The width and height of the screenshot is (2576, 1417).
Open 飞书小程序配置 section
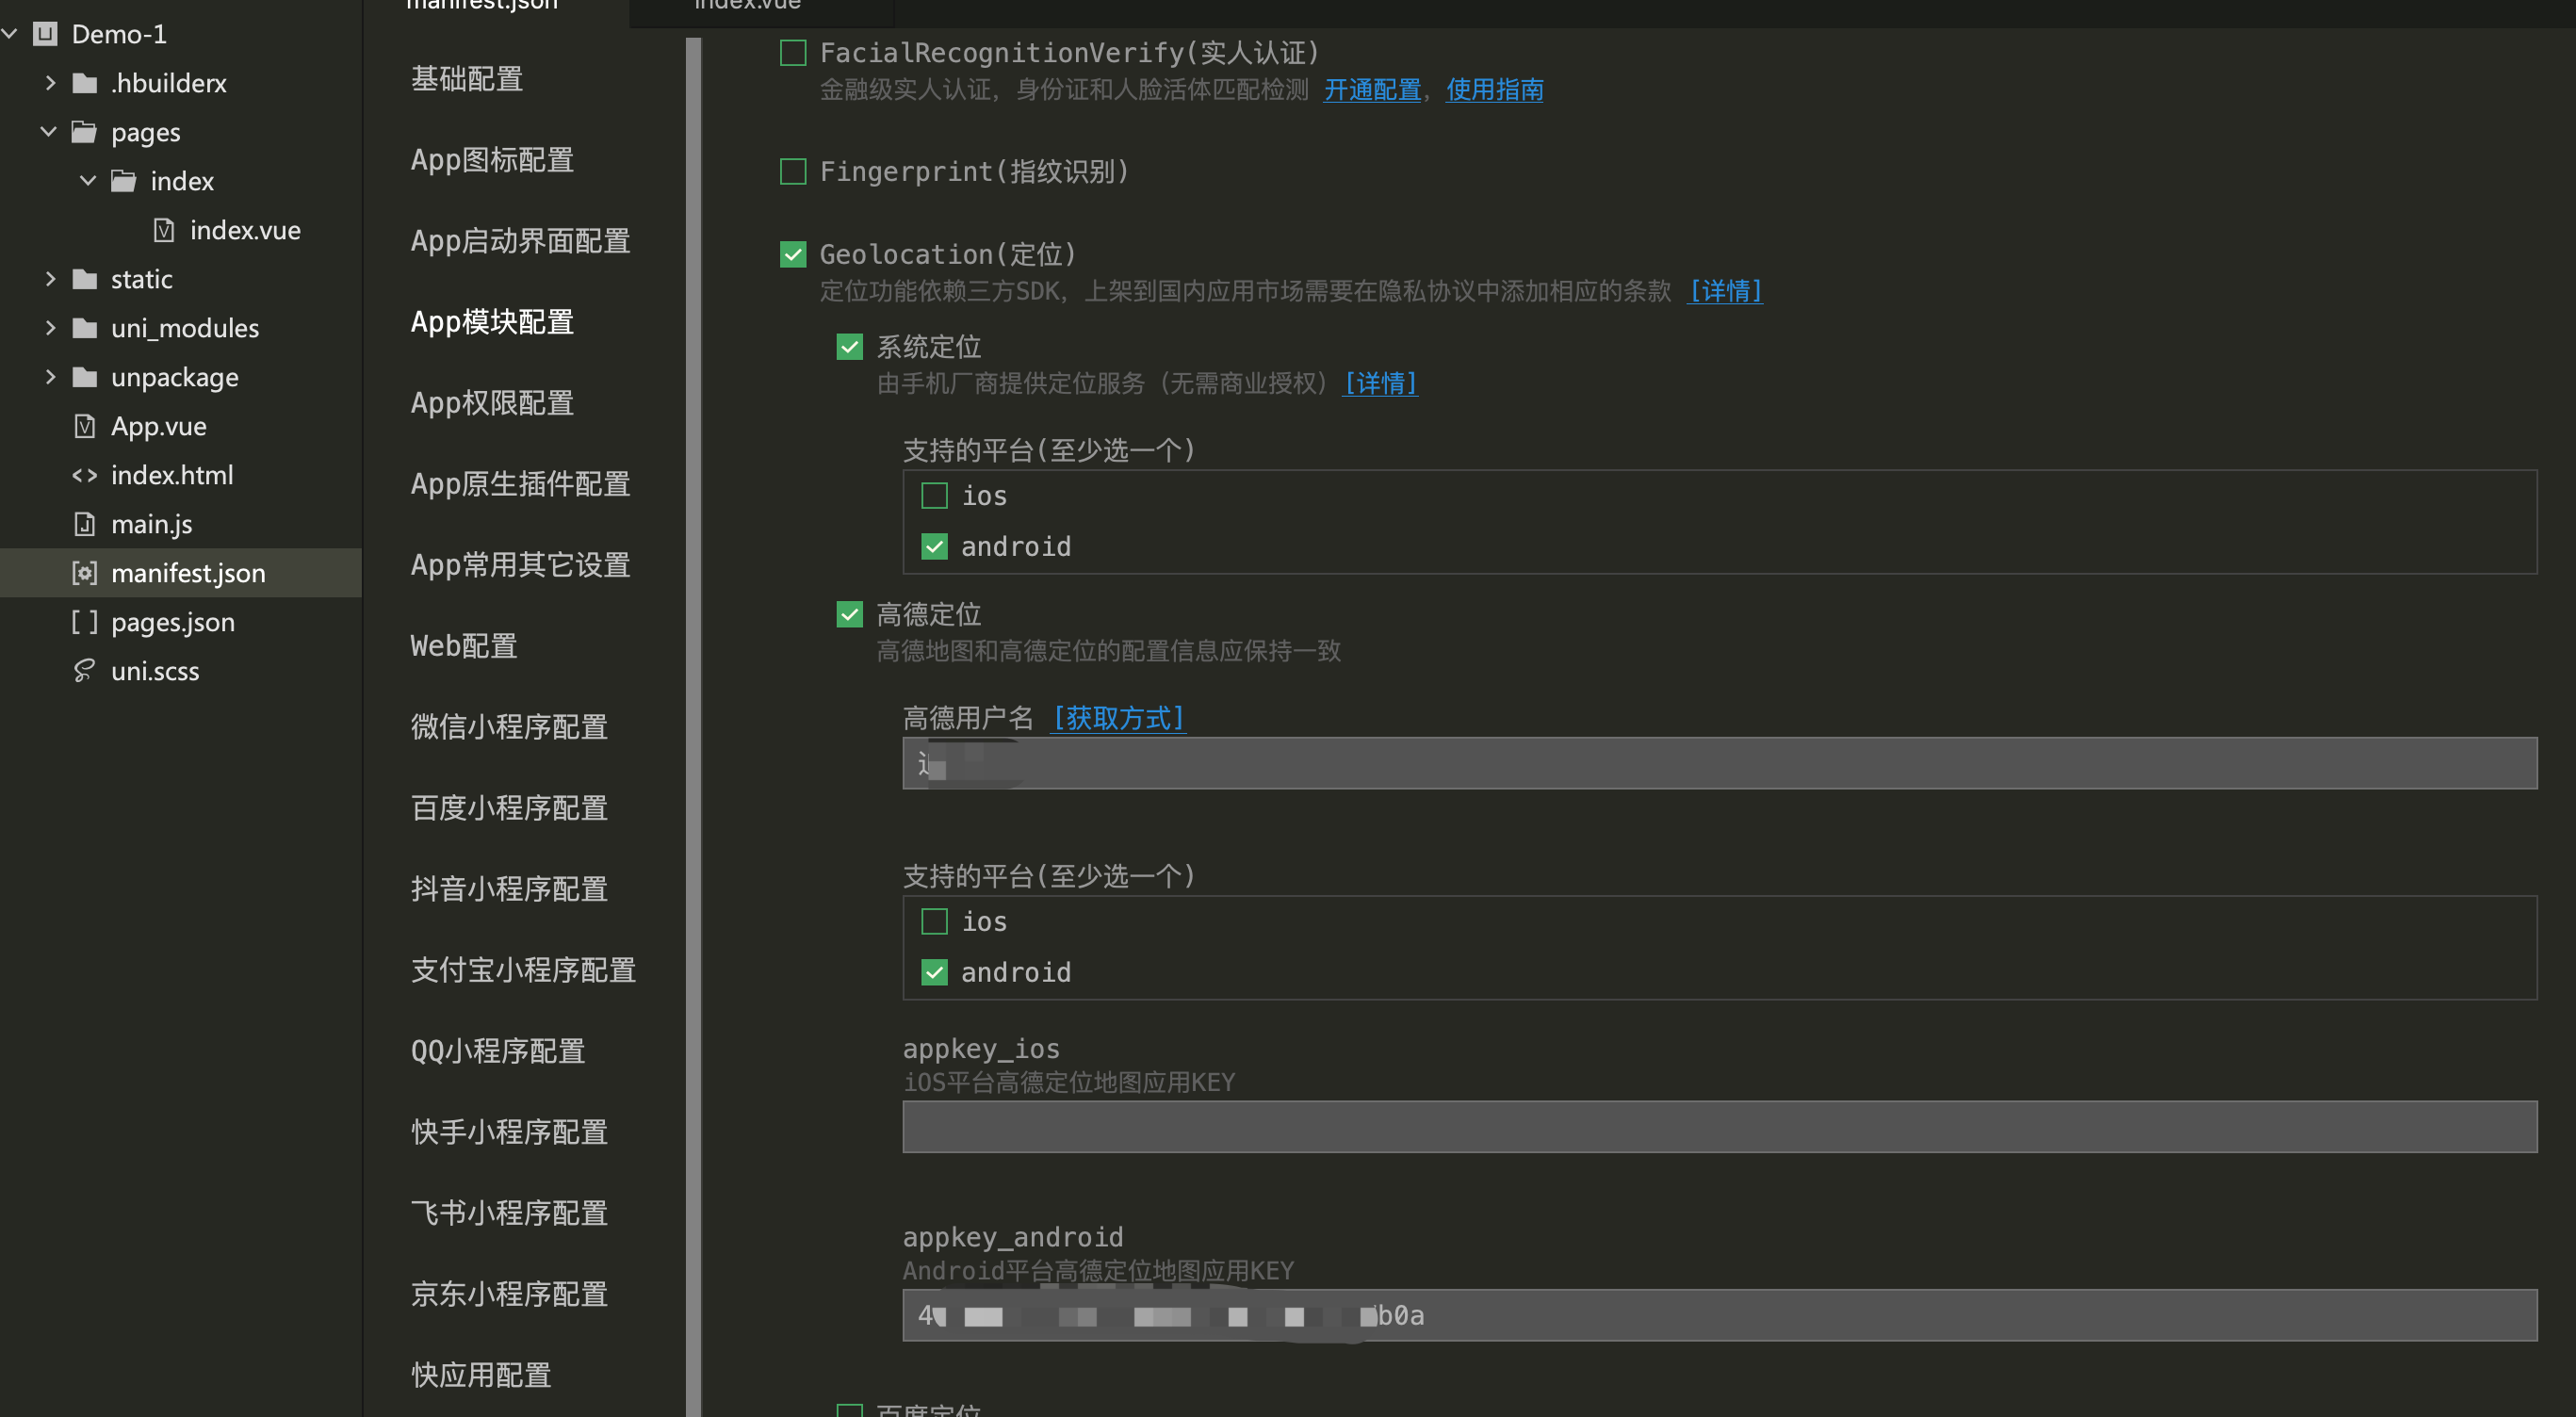pyautogui.click(x=509, y=1213)
